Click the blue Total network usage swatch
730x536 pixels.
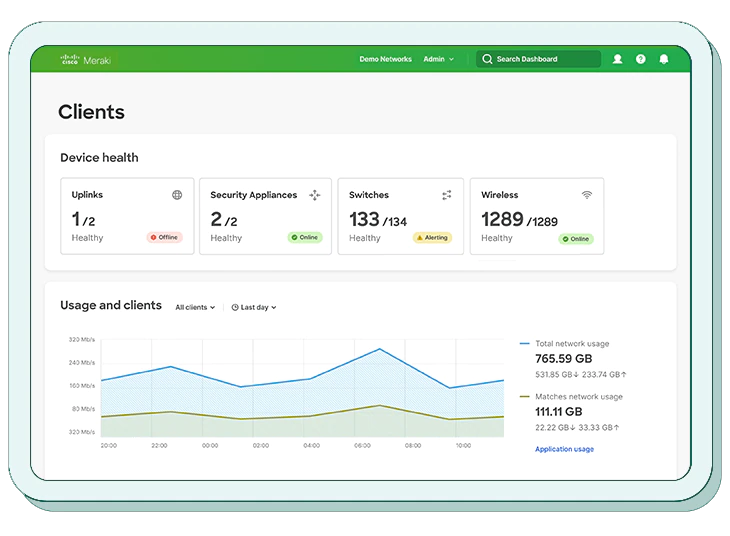[x=525, y=344]
